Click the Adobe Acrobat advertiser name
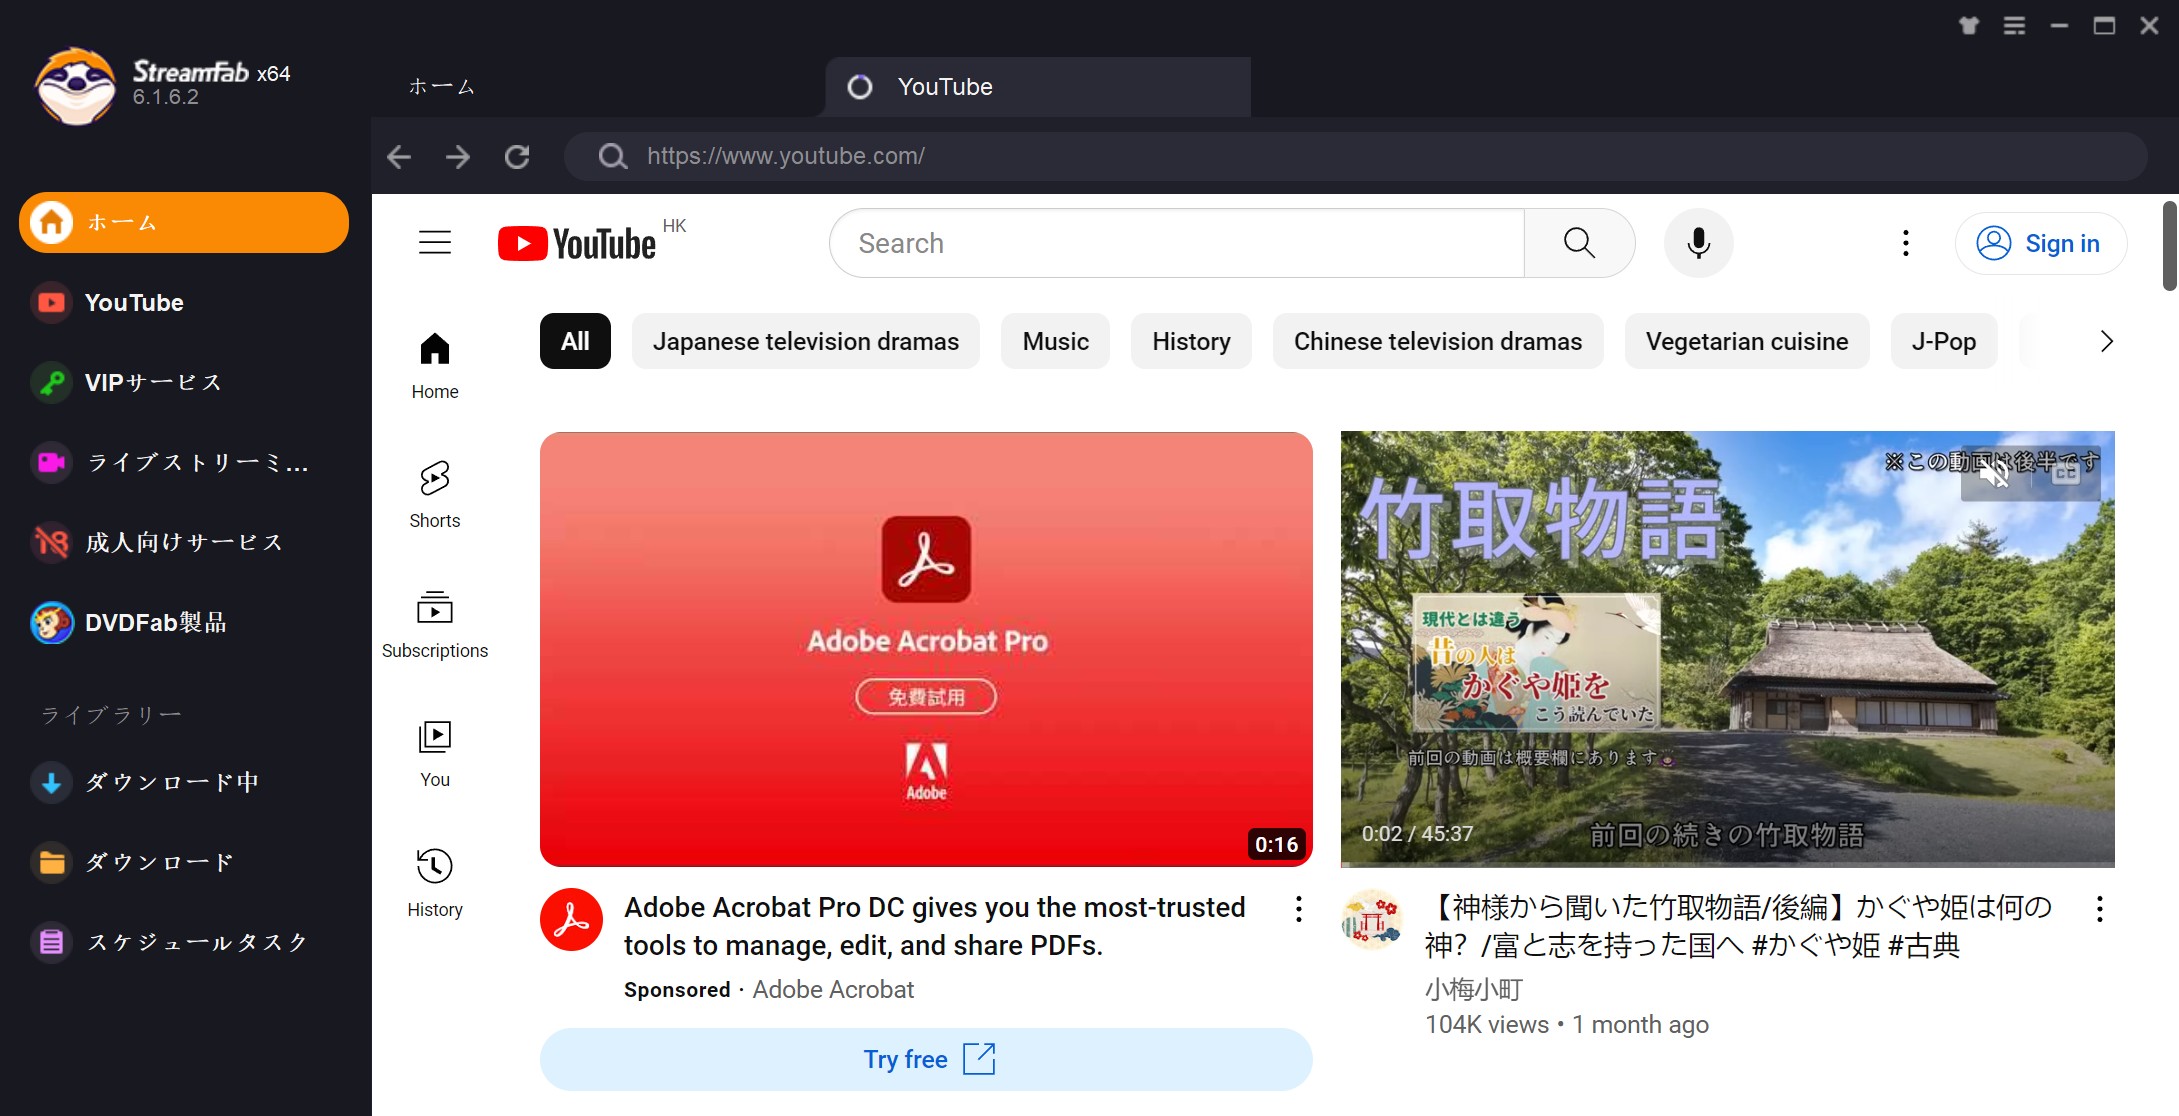2179x1116 pixels. tap(833, 990)
